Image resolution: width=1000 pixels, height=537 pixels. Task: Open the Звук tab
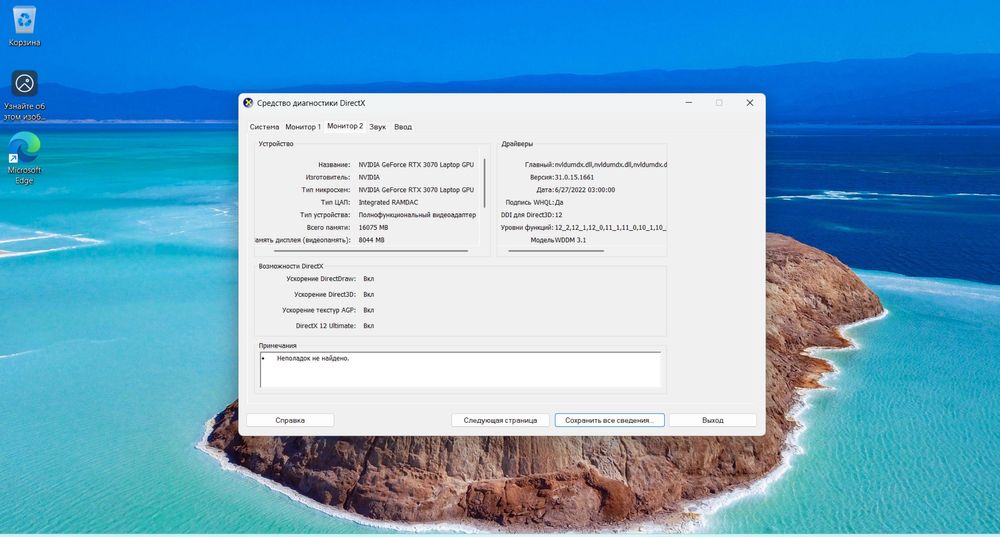(378, 127)
